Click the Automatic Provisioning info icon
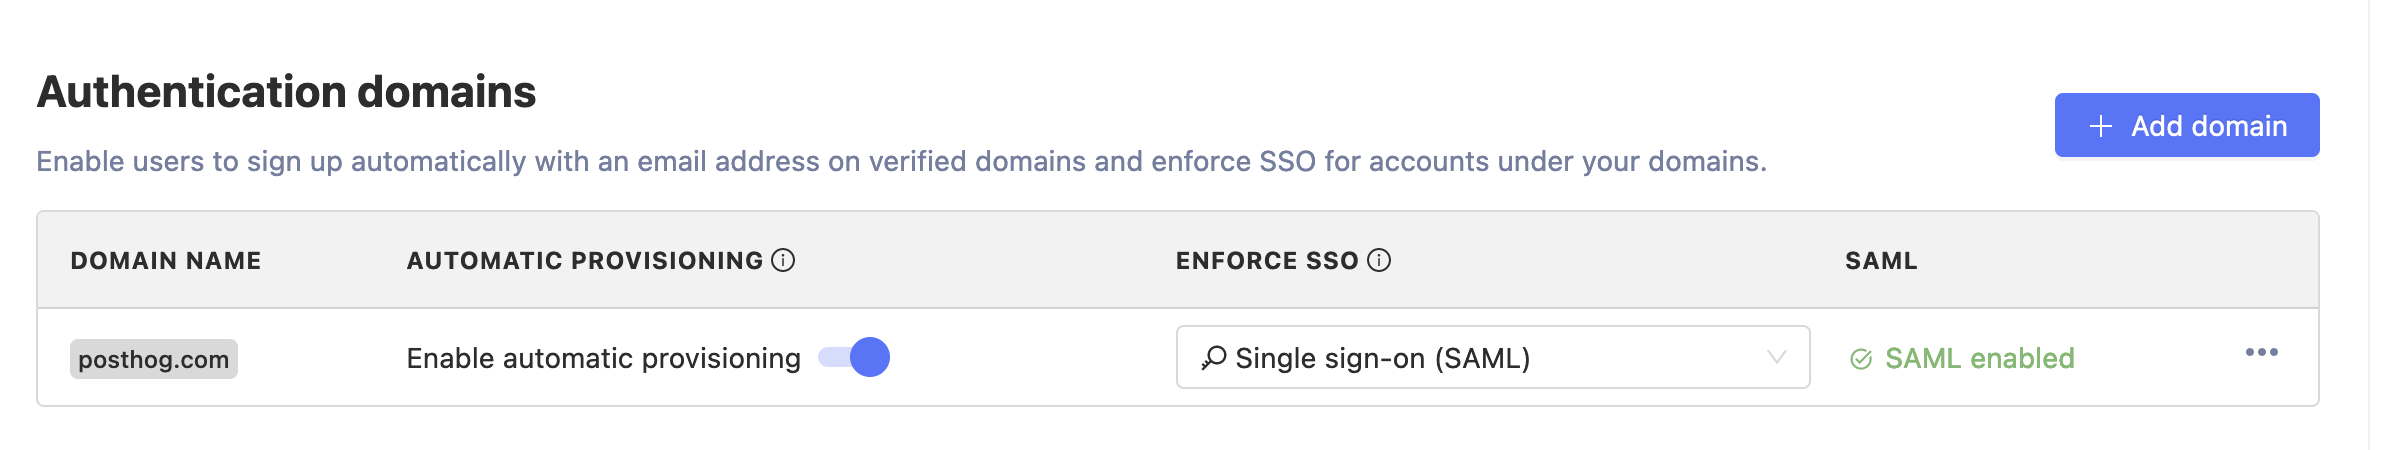2390x450 pixels. (783, 261)
